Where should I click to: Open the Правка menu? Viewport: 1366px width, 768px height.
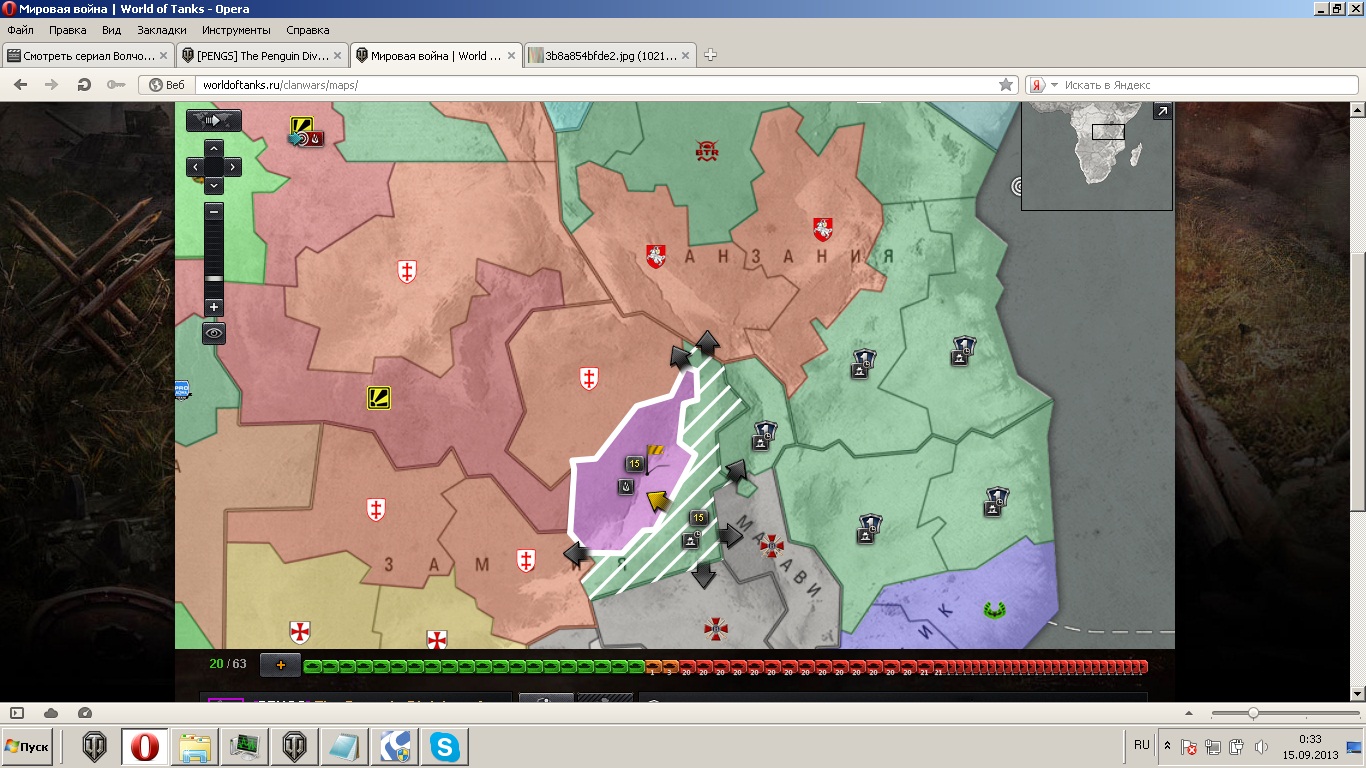pos(67,30)
